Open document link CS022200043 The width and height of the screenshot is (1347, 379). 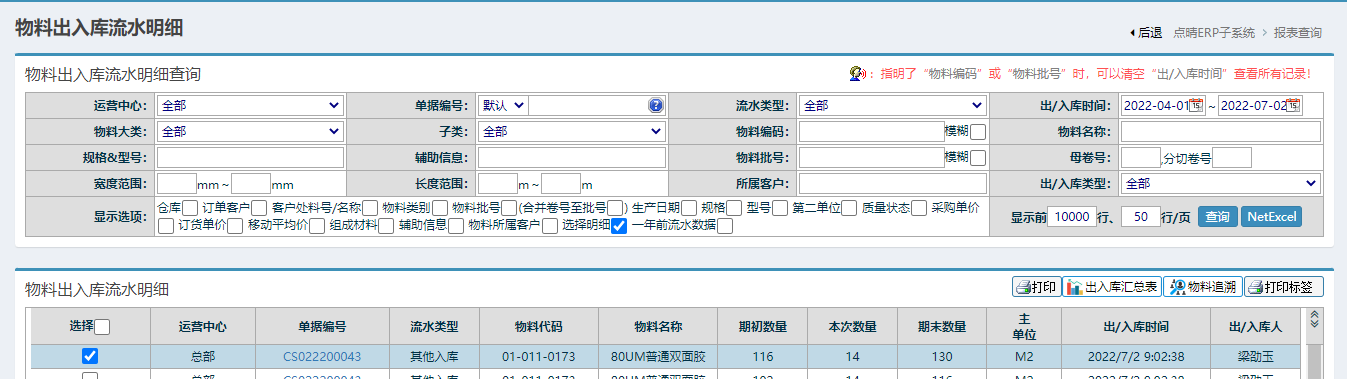[322, 356]
